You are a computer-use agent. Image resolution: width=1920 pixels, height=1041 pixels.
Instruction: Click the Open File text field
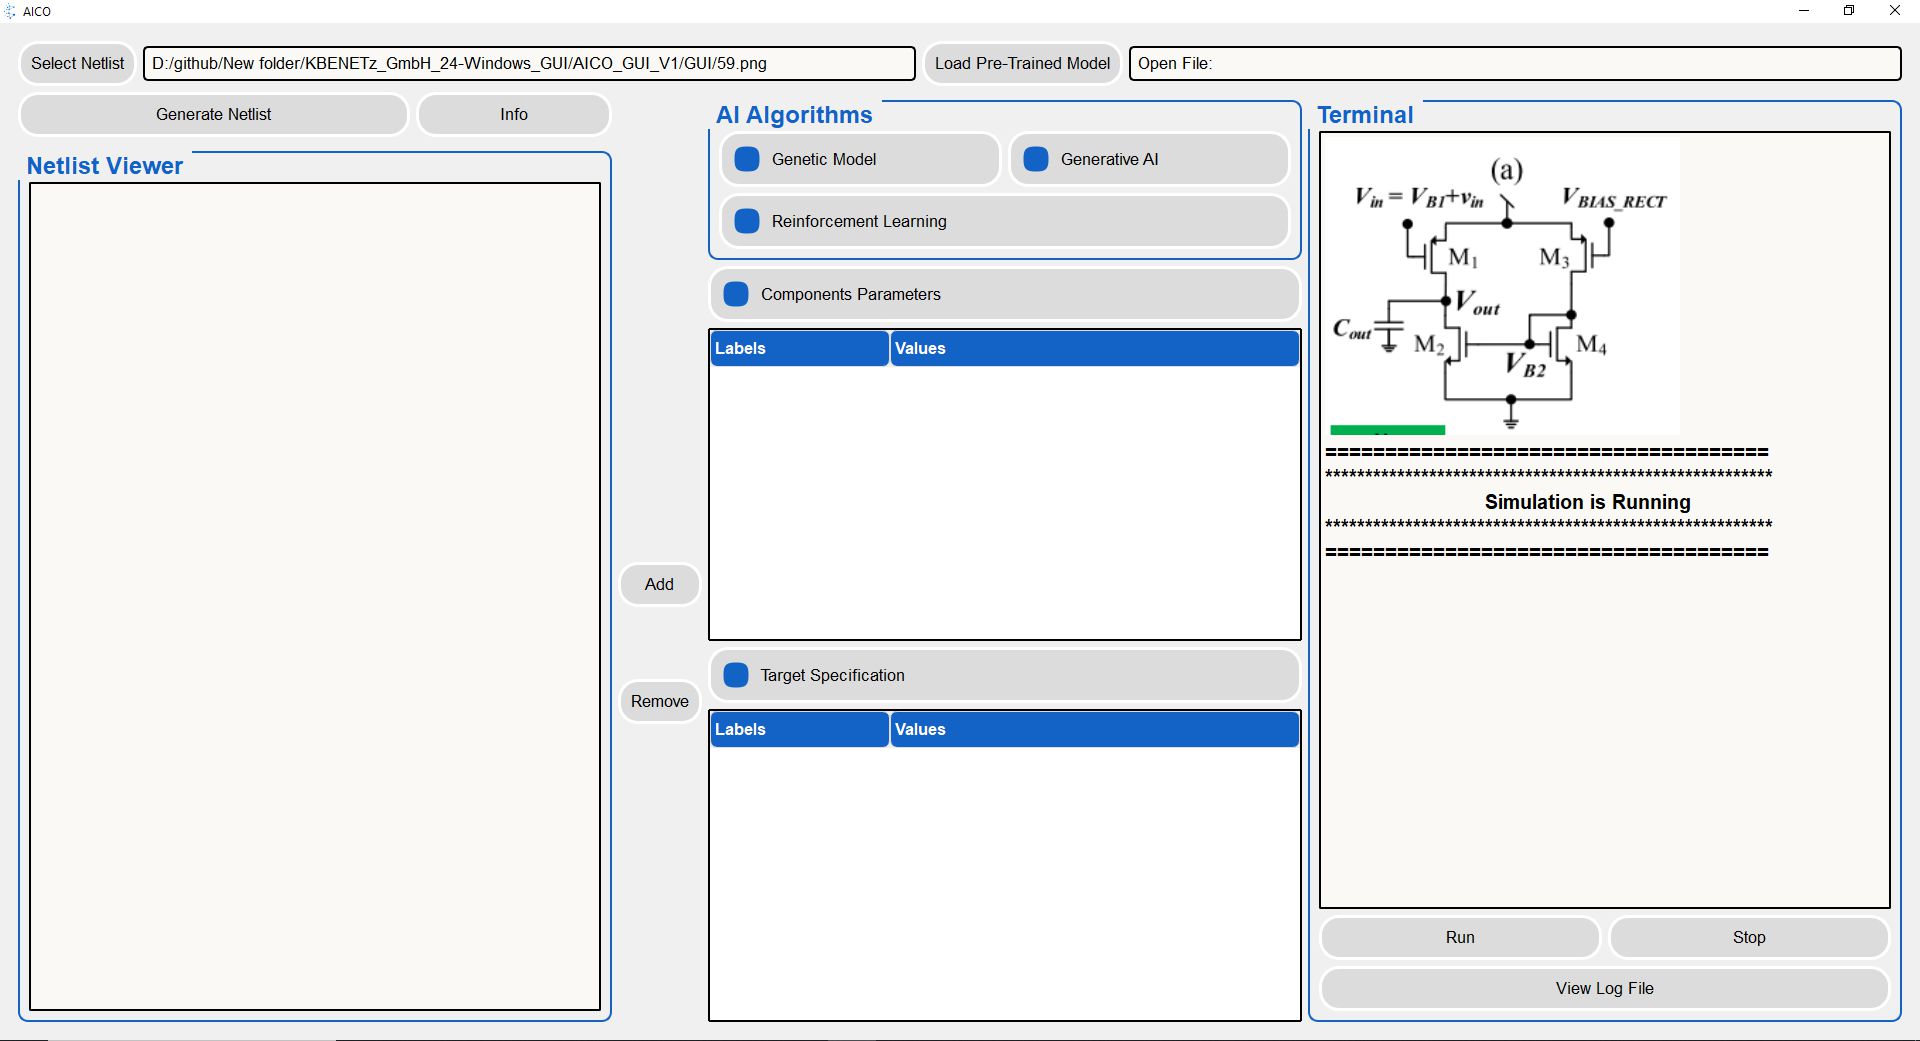tap(1514, 64)
